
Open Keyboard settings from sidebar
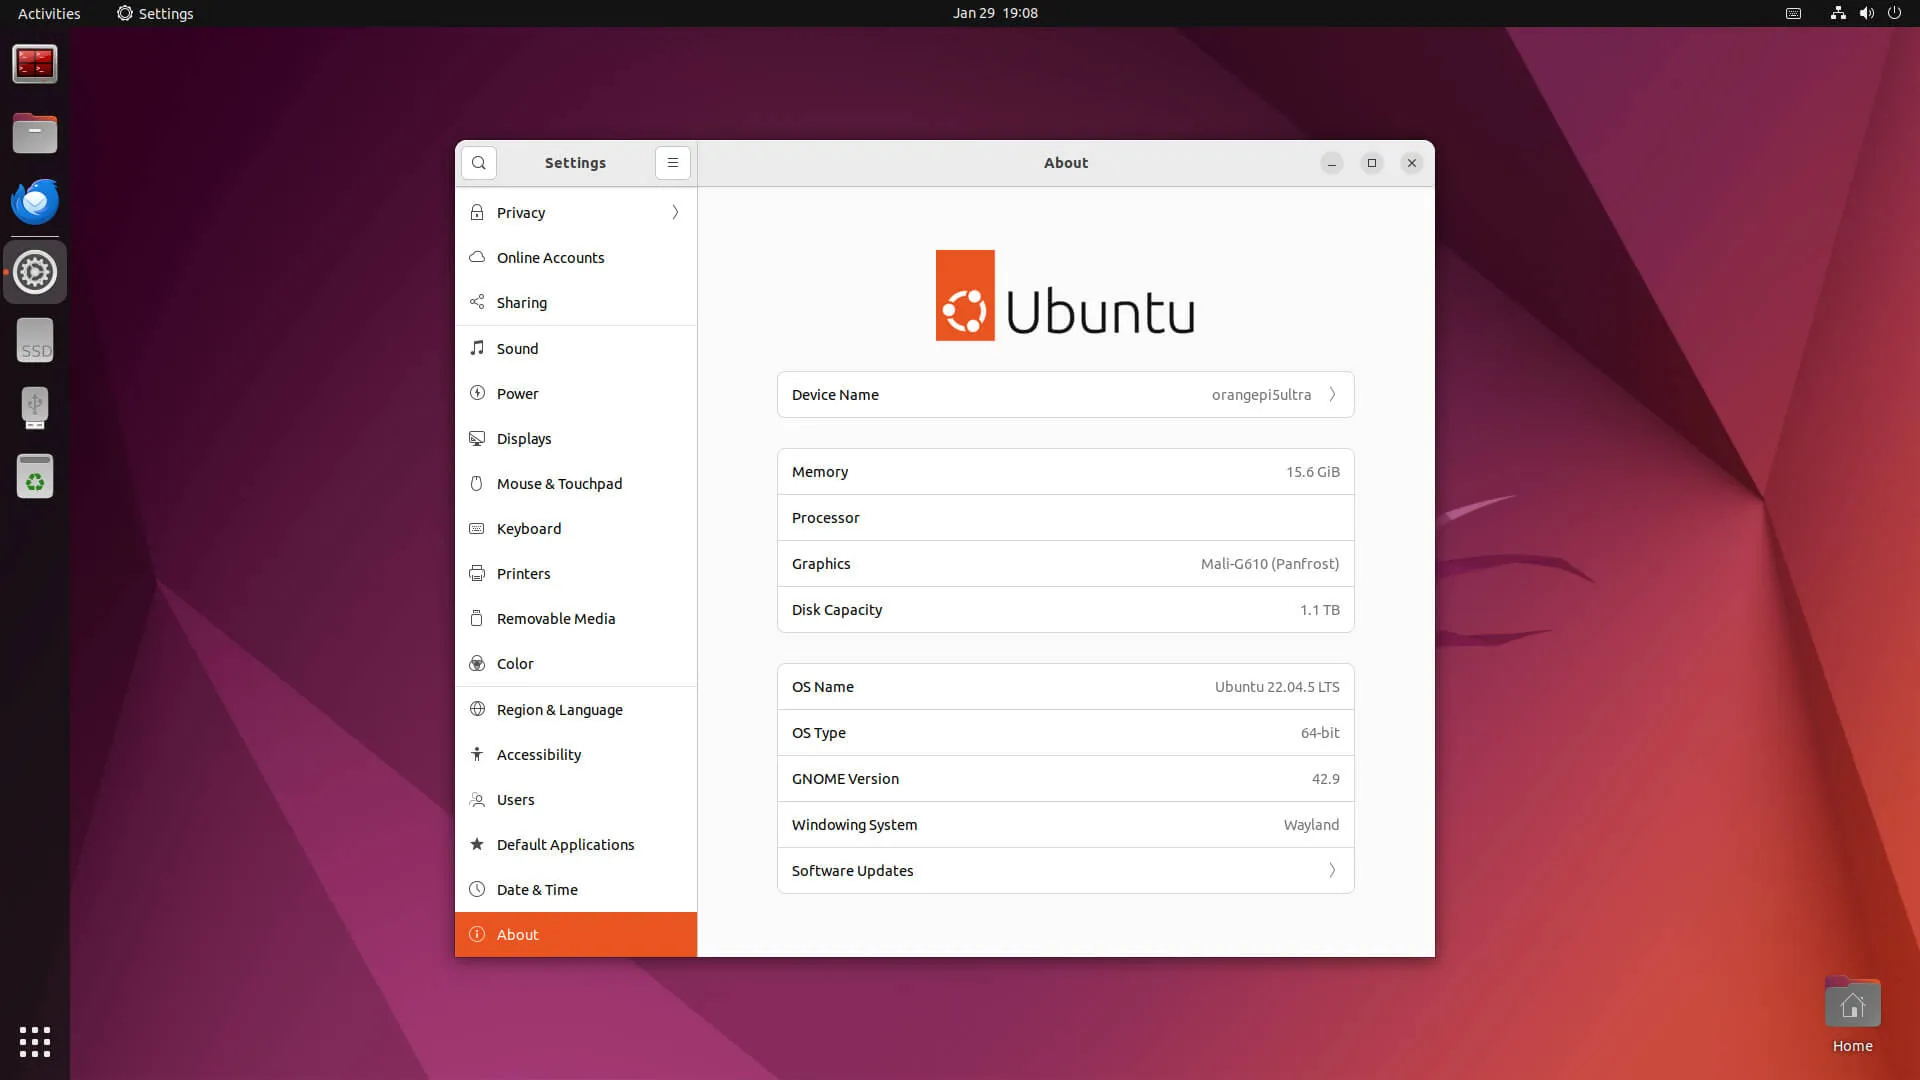[x=529, y=529]
